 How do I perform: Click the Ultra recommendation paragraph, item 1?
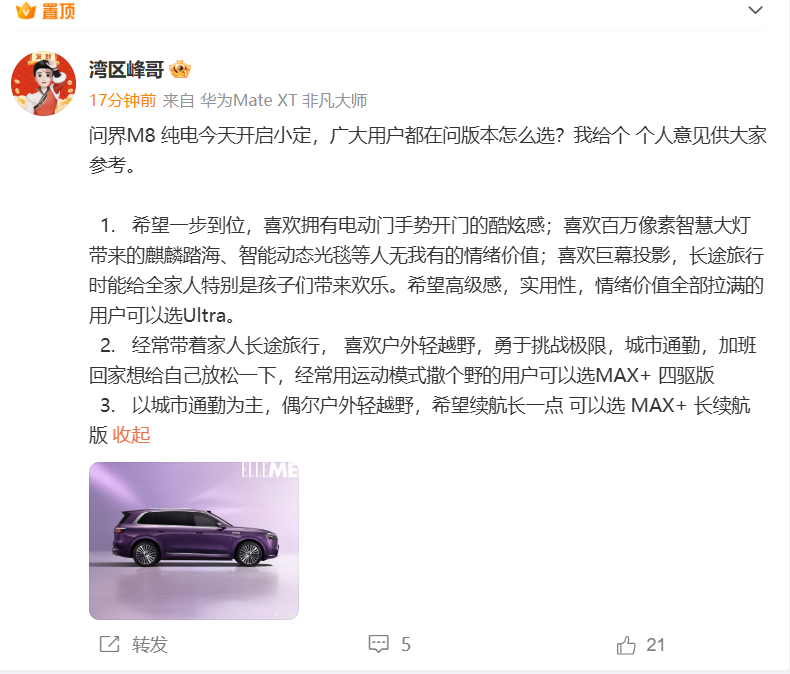(x=426, y=271)
